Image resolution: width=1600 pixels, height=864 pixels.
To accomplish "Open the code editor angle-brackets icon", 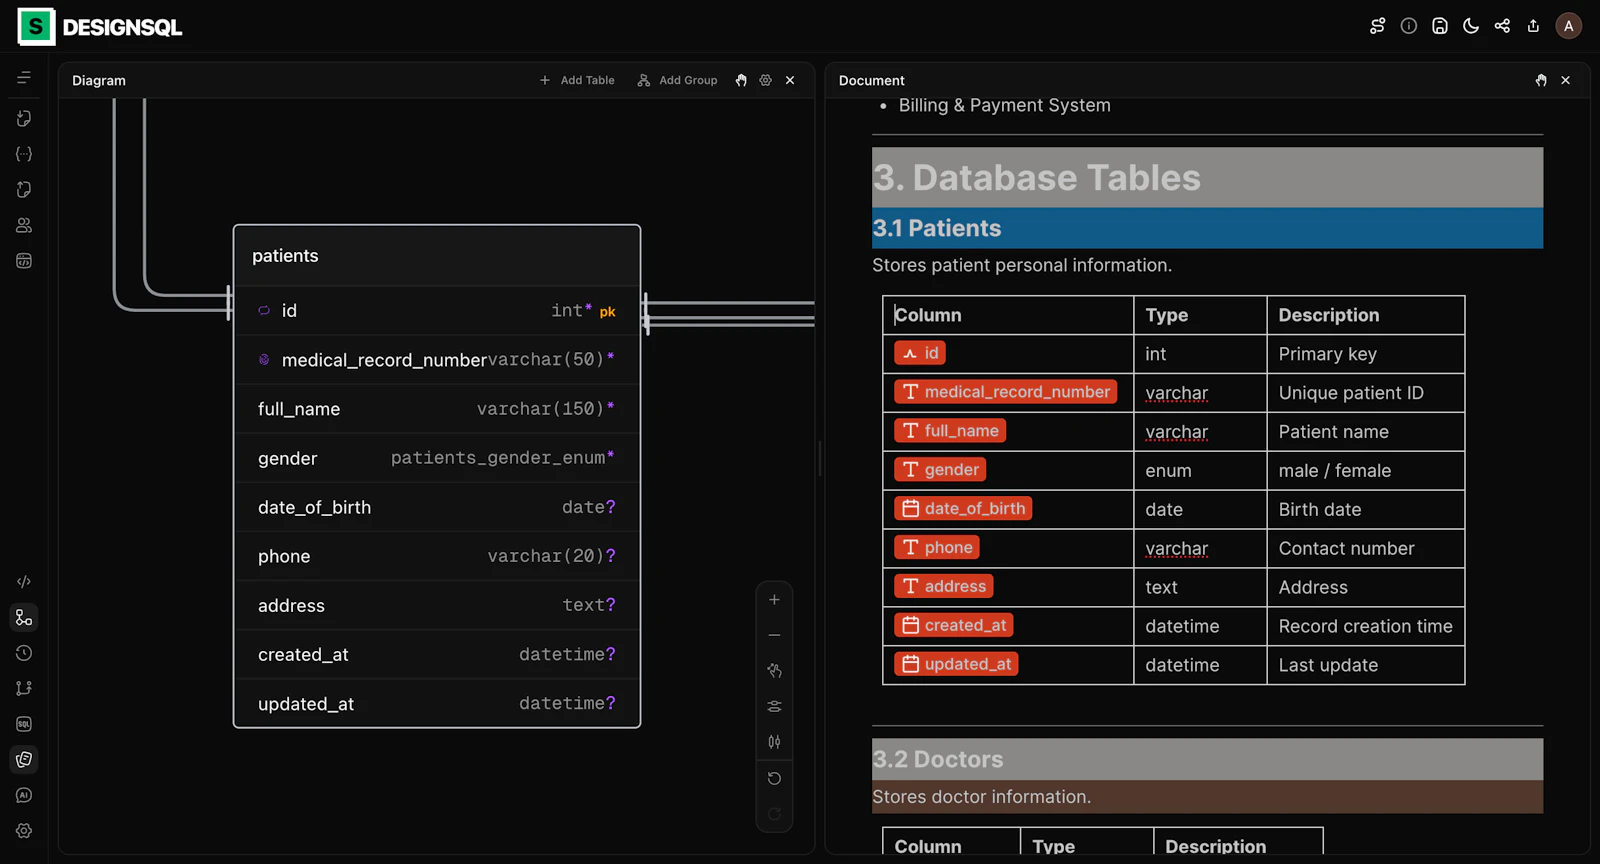I will coord(24,581).
